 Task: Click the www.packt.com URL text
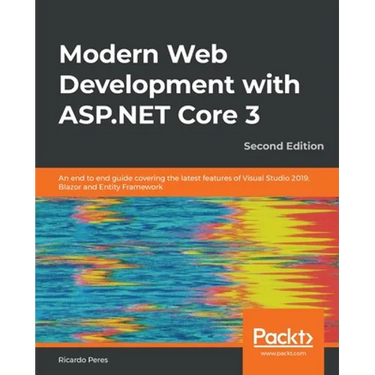[x=283, y=353]
